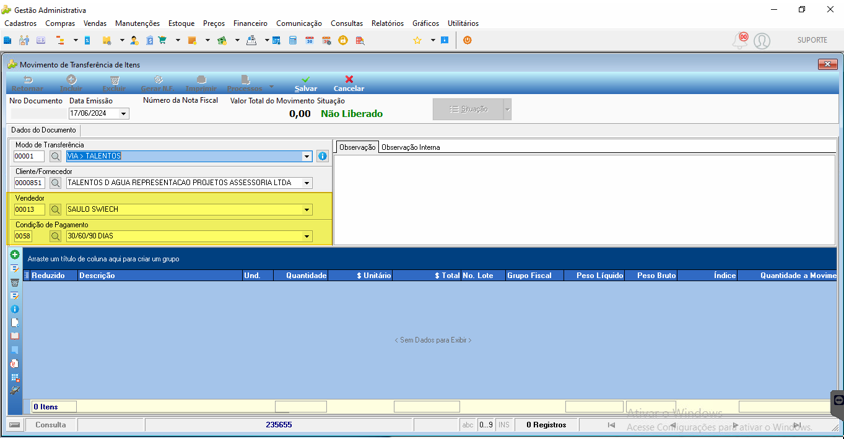Click the Consulta status bar button

(51, 425)
